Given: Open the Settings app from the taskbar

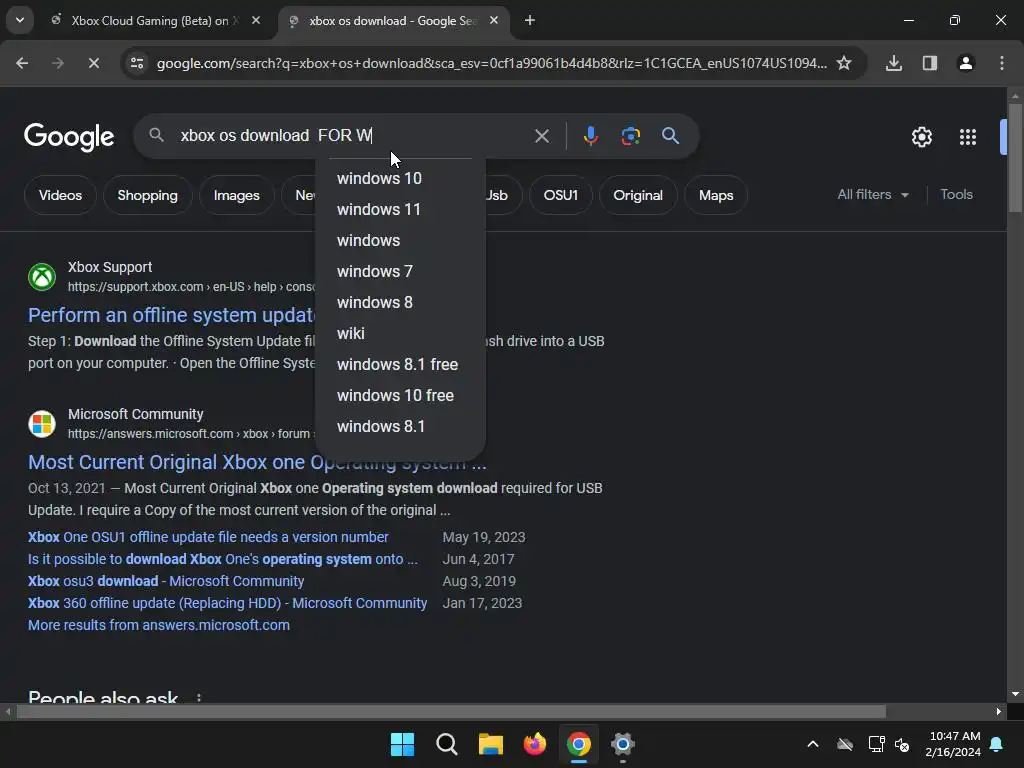Looking at the screenshot, I should point(622,744).
